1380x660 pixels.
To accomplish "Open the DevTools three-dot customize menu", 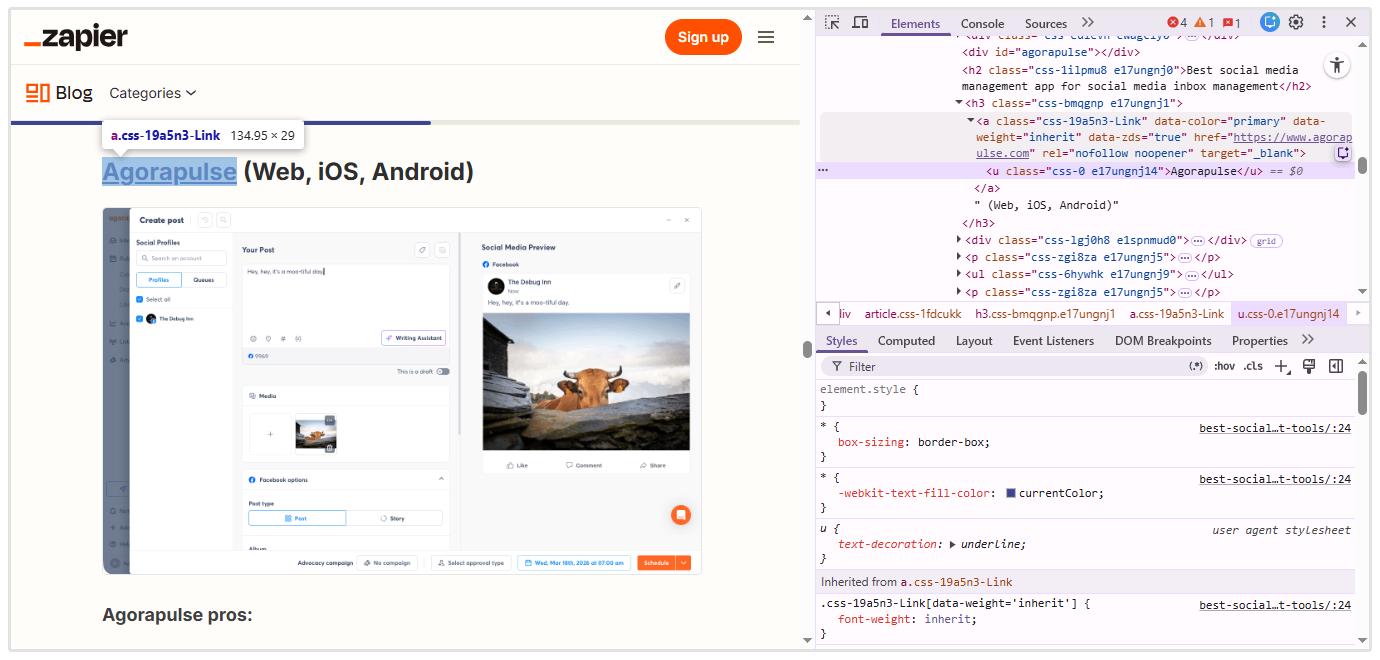I will click(x=1324, y=22).
